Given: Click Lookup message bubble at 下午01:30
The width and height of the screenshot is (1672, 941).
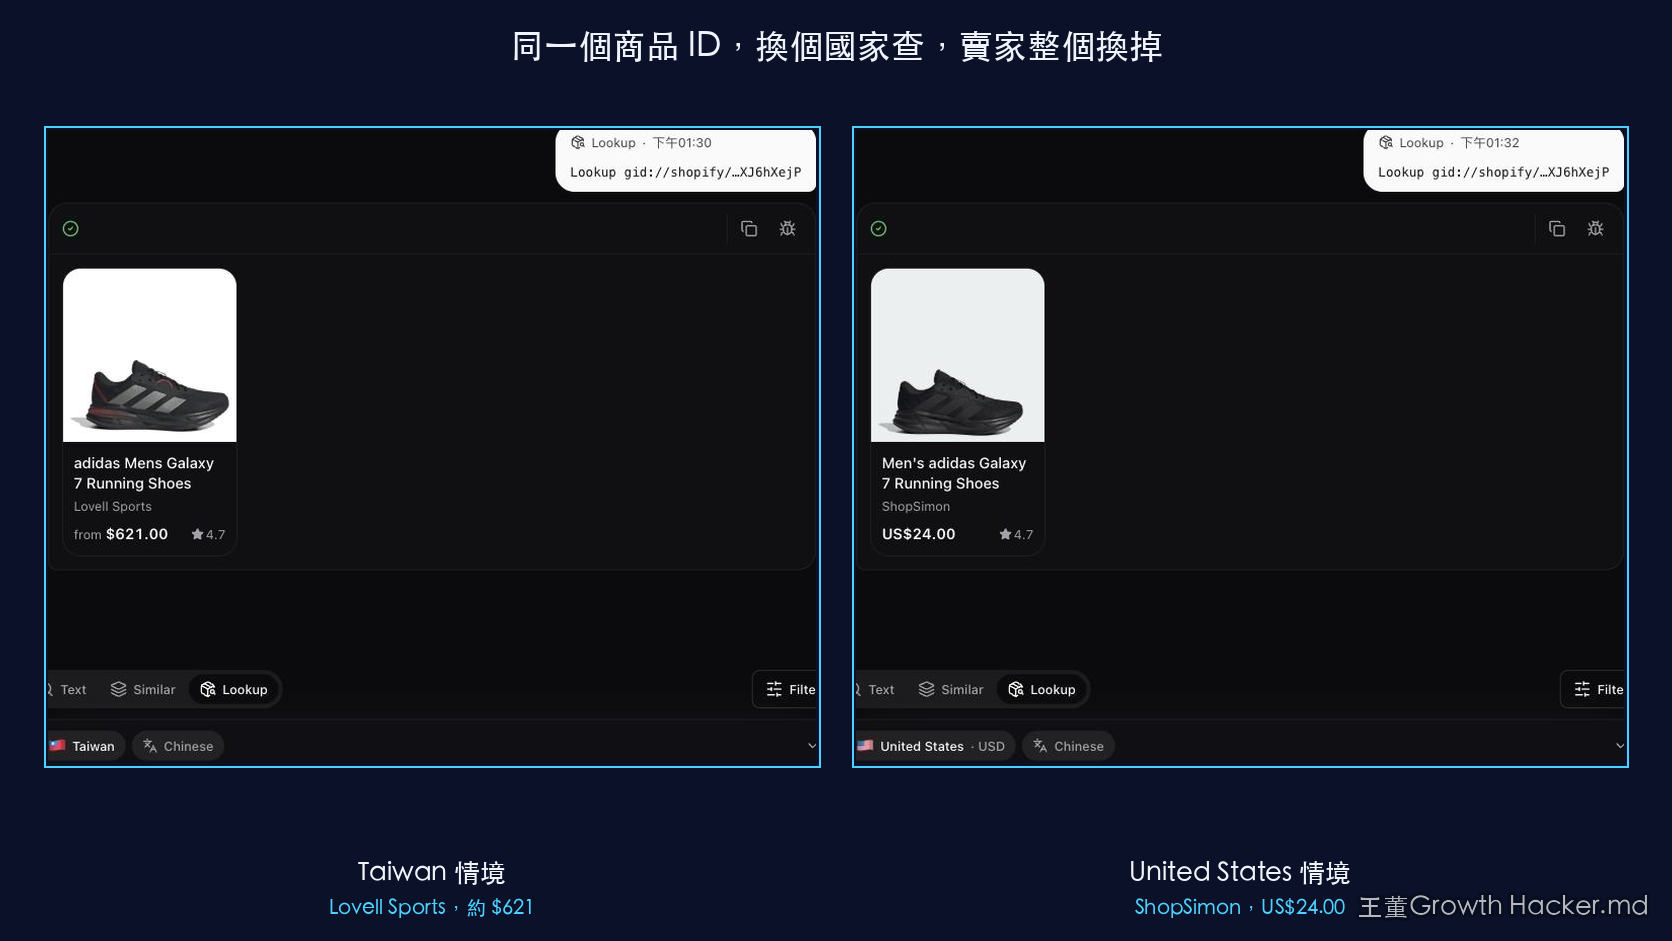Looking at the screenshot, I should tap(686, 159).
